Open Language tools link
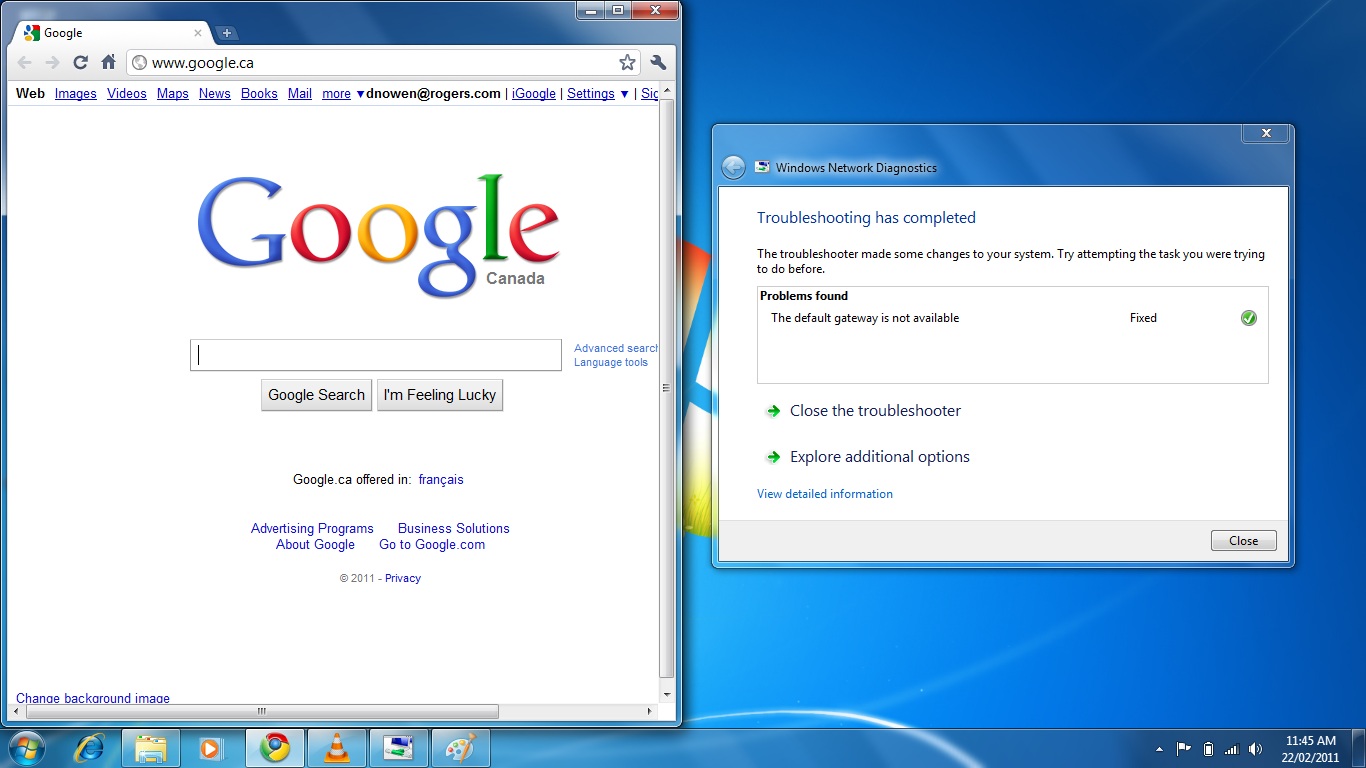The image size is (1366, 768). [x=611, y=362]
